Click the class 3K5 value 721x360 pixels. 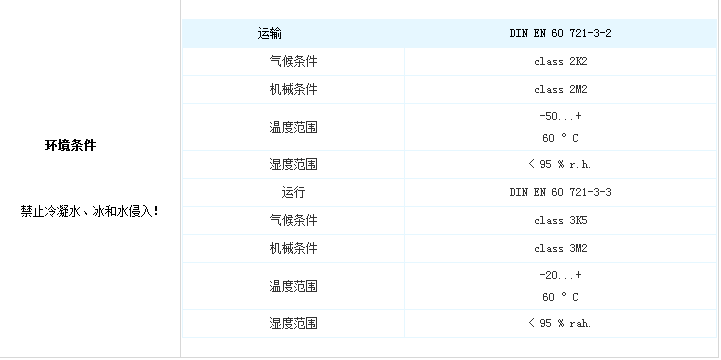coord(561,220)
